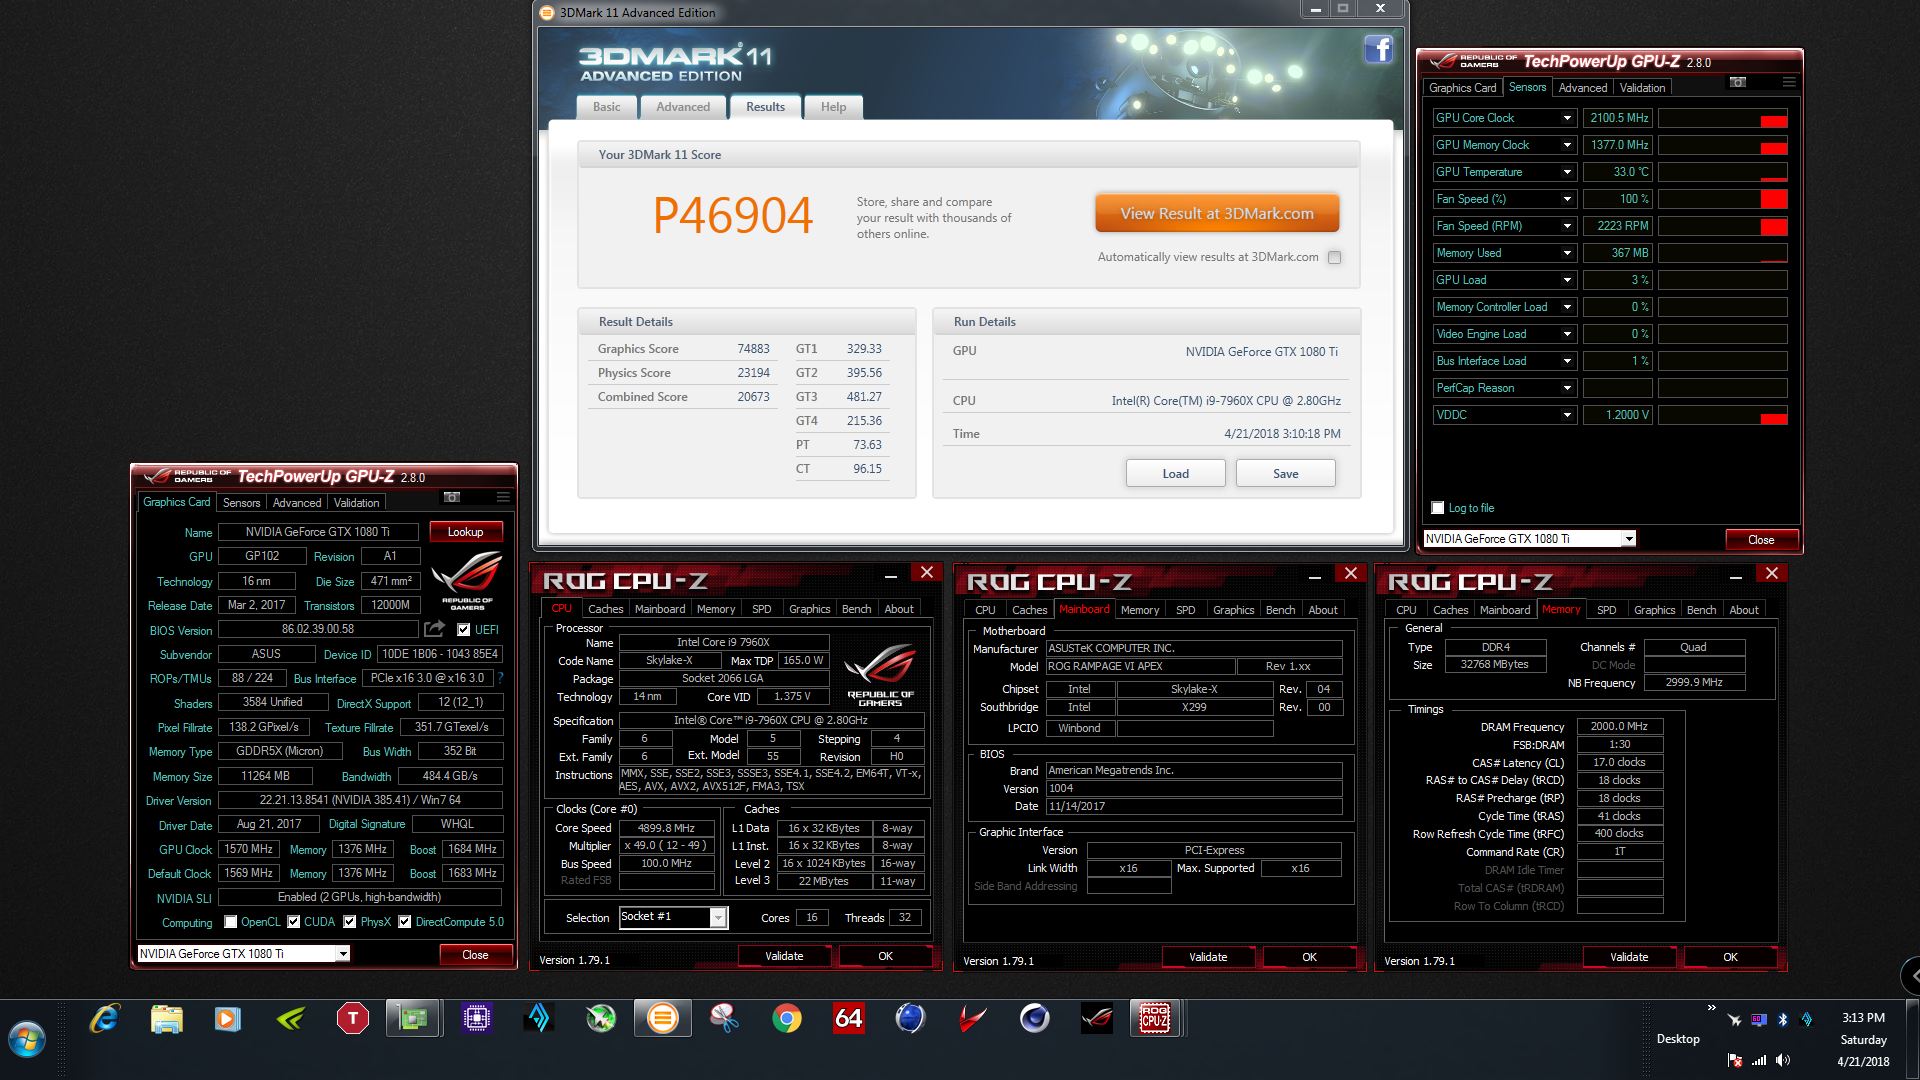Click the Facebook icon in 3DMark

click(1378, 49)
